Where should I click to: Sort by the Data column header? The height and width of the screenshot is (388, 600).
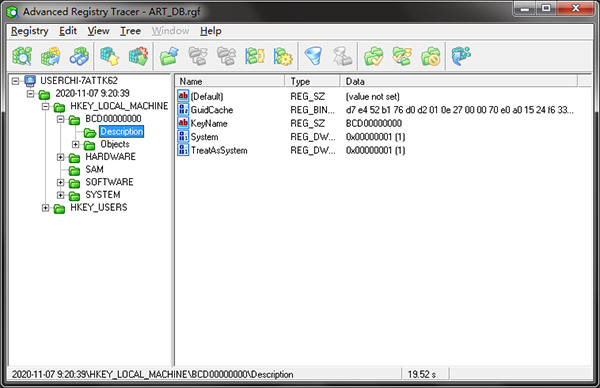[459, 81]
